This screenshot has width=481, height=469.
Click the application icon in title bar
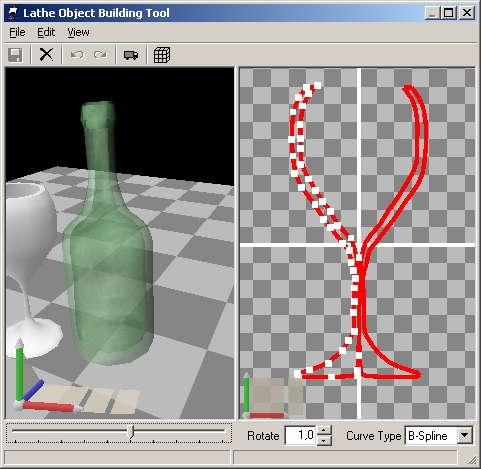[x=13, y=13]
